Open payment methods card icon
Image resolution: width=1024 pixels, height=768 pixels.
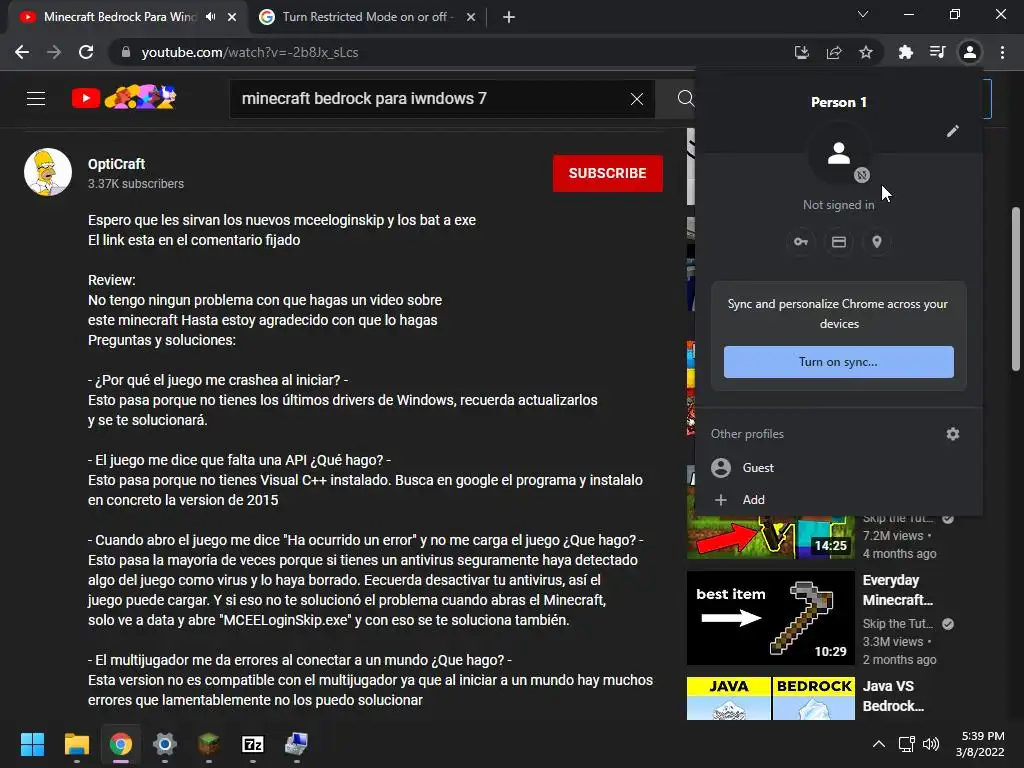(x=839, y=242)
